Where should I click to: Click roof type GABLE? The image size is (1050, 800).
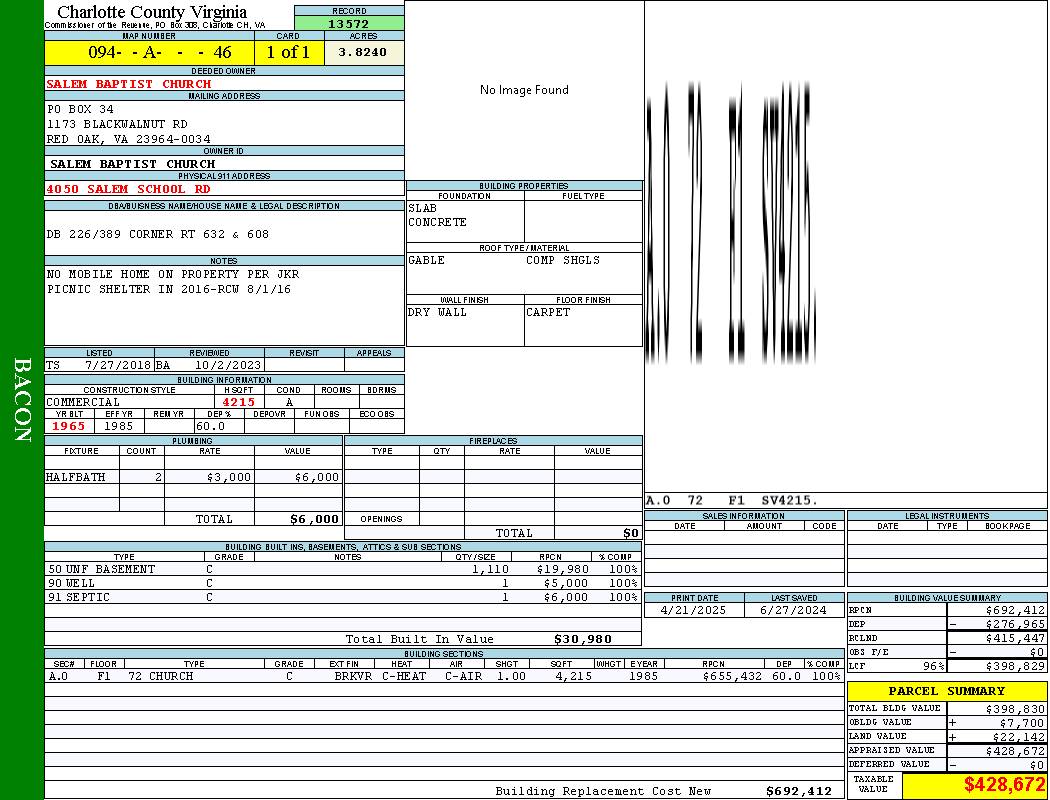click(x=427, y=260)
